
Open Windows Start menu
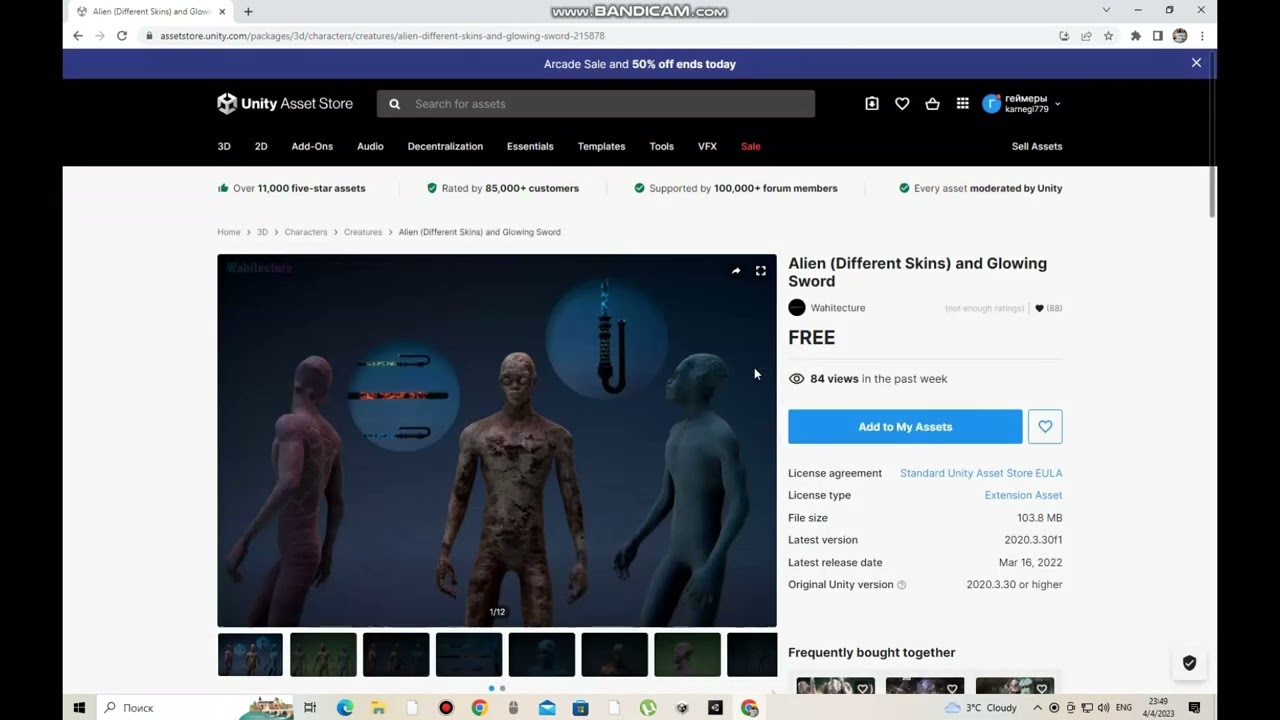79,708
